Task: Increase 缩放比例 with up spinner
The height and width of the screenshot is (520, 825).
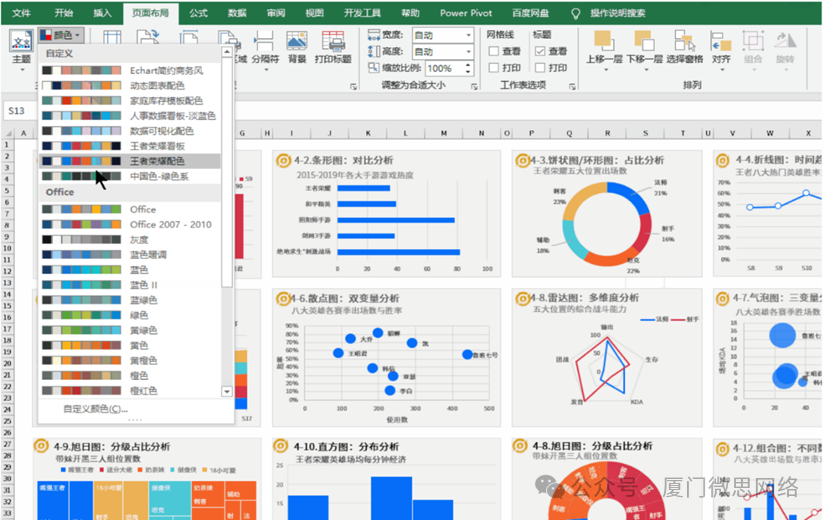Action: 468,65
